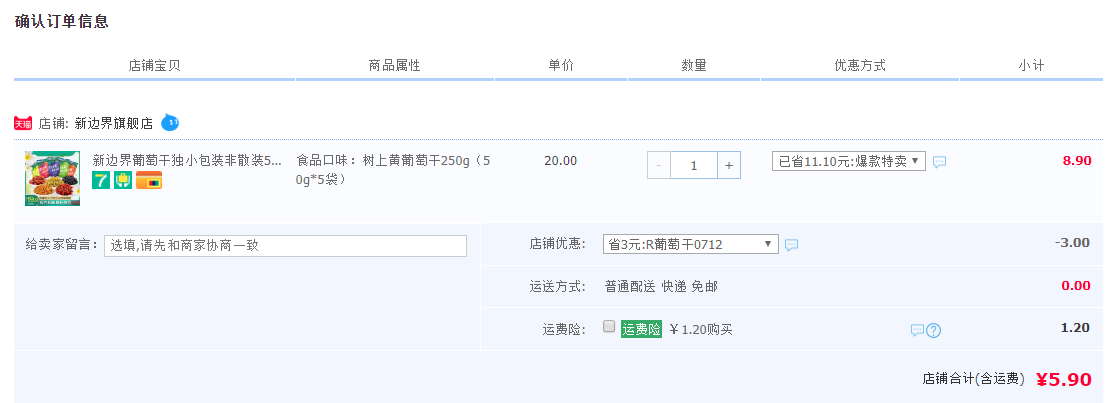Click the green consumer protection bag badge
This screenshot has width=1112, height=403.
[x=124, y=180]
